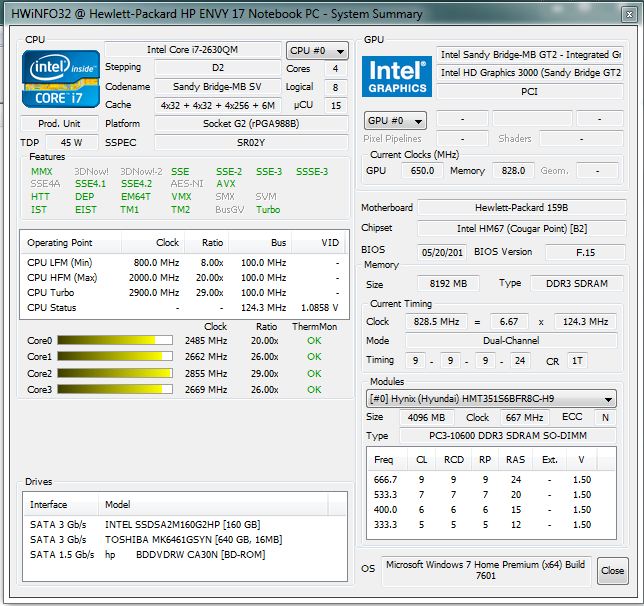Open the GPU #0 selector dropdown

tap(395, 121)
